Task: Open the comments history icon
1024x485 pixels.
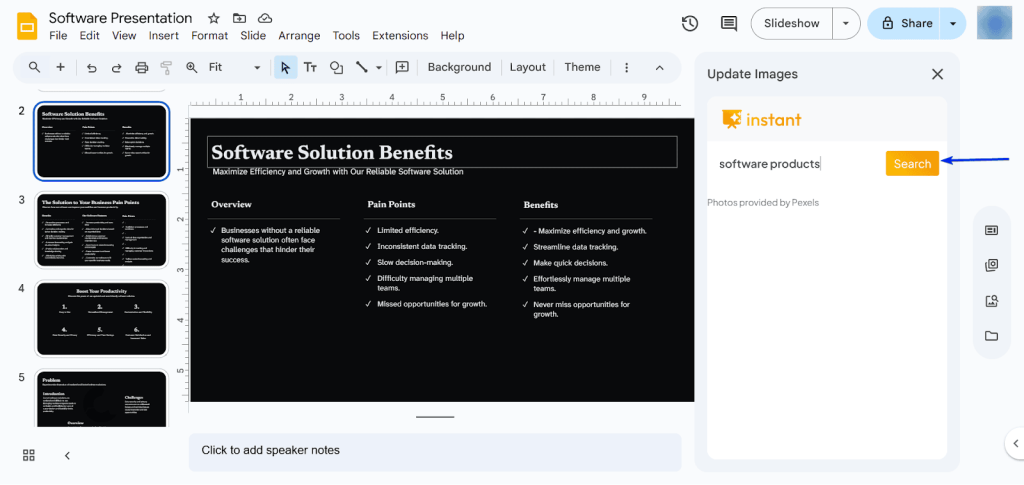Action: [729, 23]
